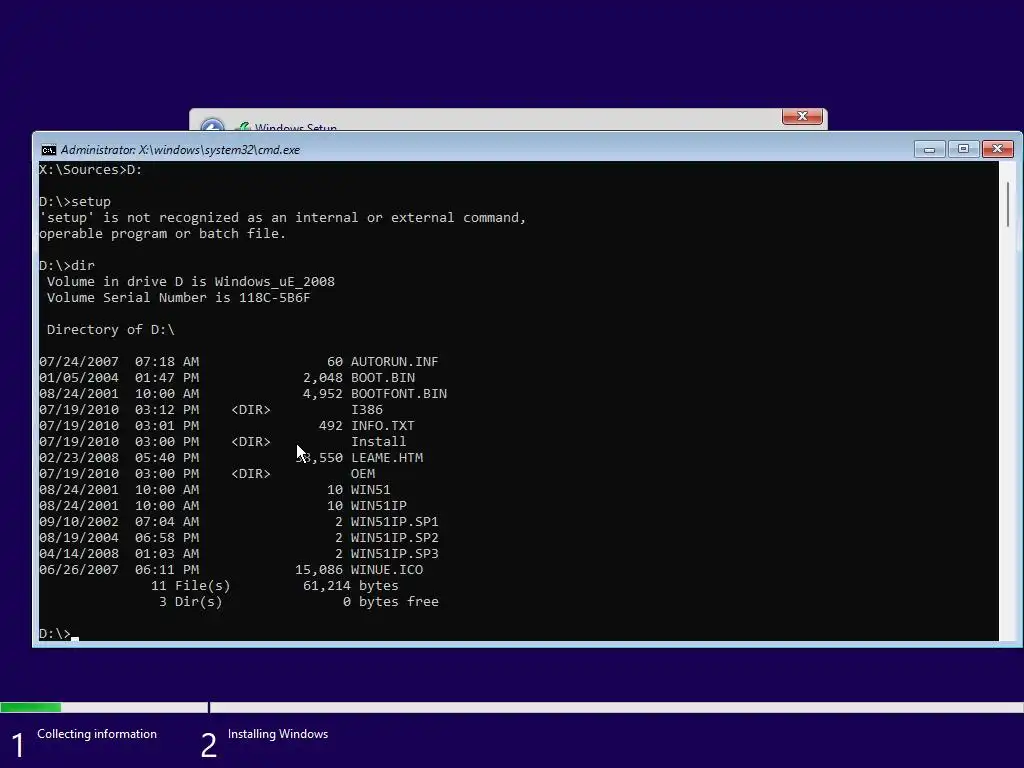
Task: Close the Windows Setup dialog behind
Action: click(x=802, y=116)
